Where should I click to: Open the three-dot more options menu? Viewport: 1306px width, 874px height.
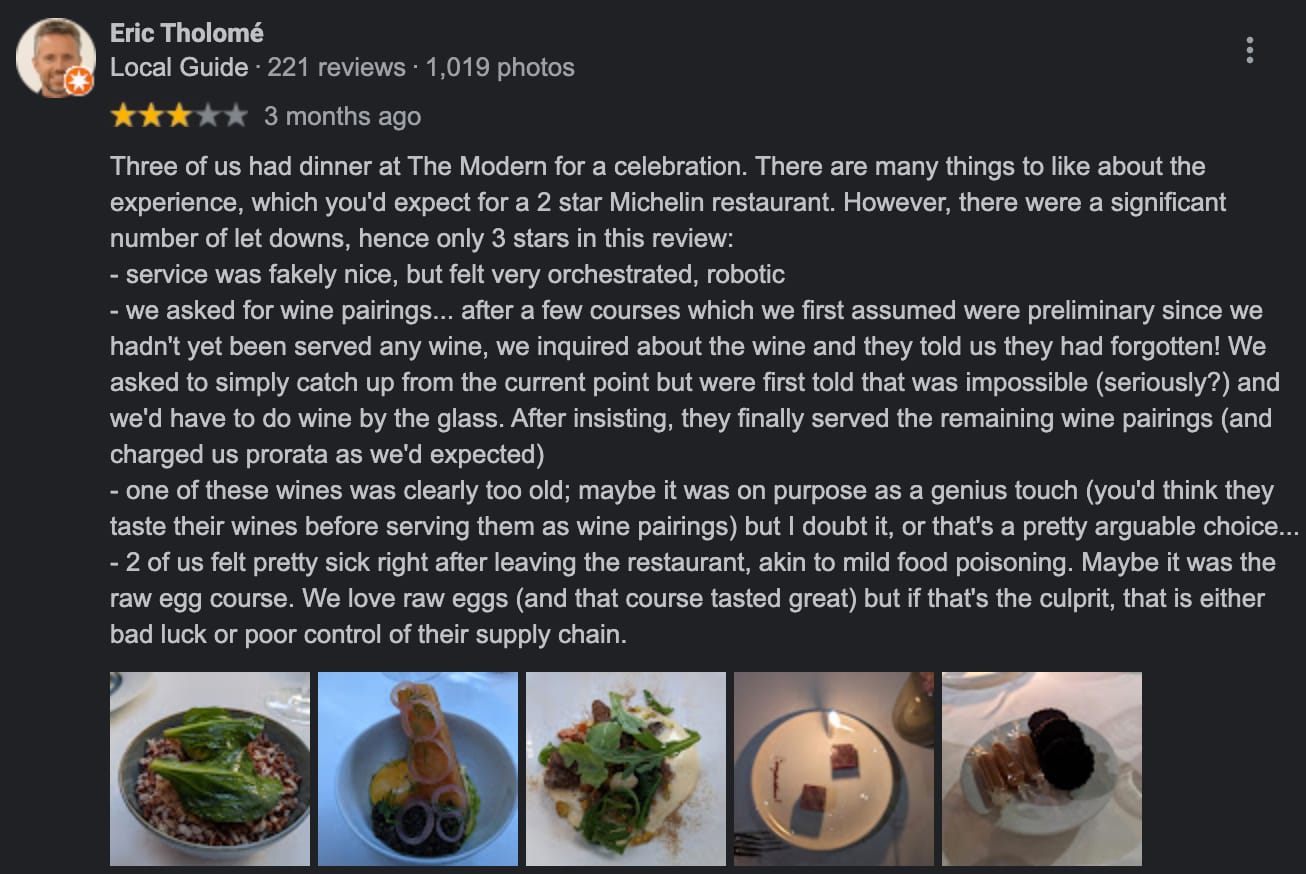coord(1249,50)
